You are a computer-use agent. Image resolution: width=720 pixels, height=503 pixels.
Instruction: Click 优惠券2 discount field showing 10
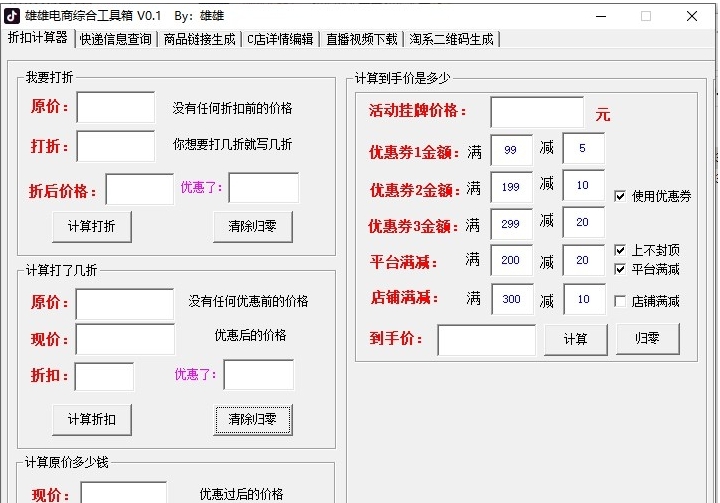tap(583, 185)
